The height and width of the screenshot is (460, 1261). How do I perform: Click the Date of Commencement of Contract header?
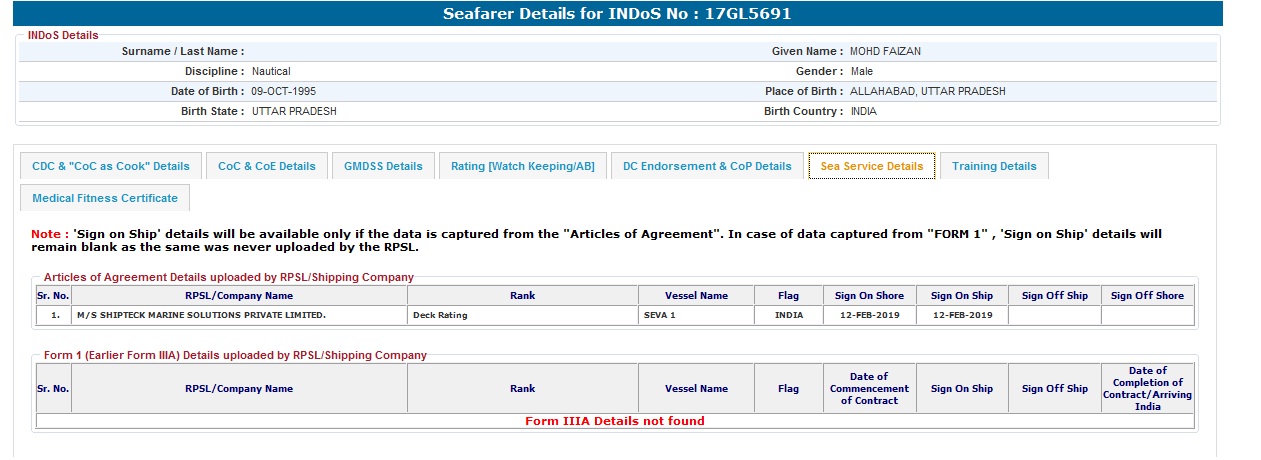[x=869, y=388]
